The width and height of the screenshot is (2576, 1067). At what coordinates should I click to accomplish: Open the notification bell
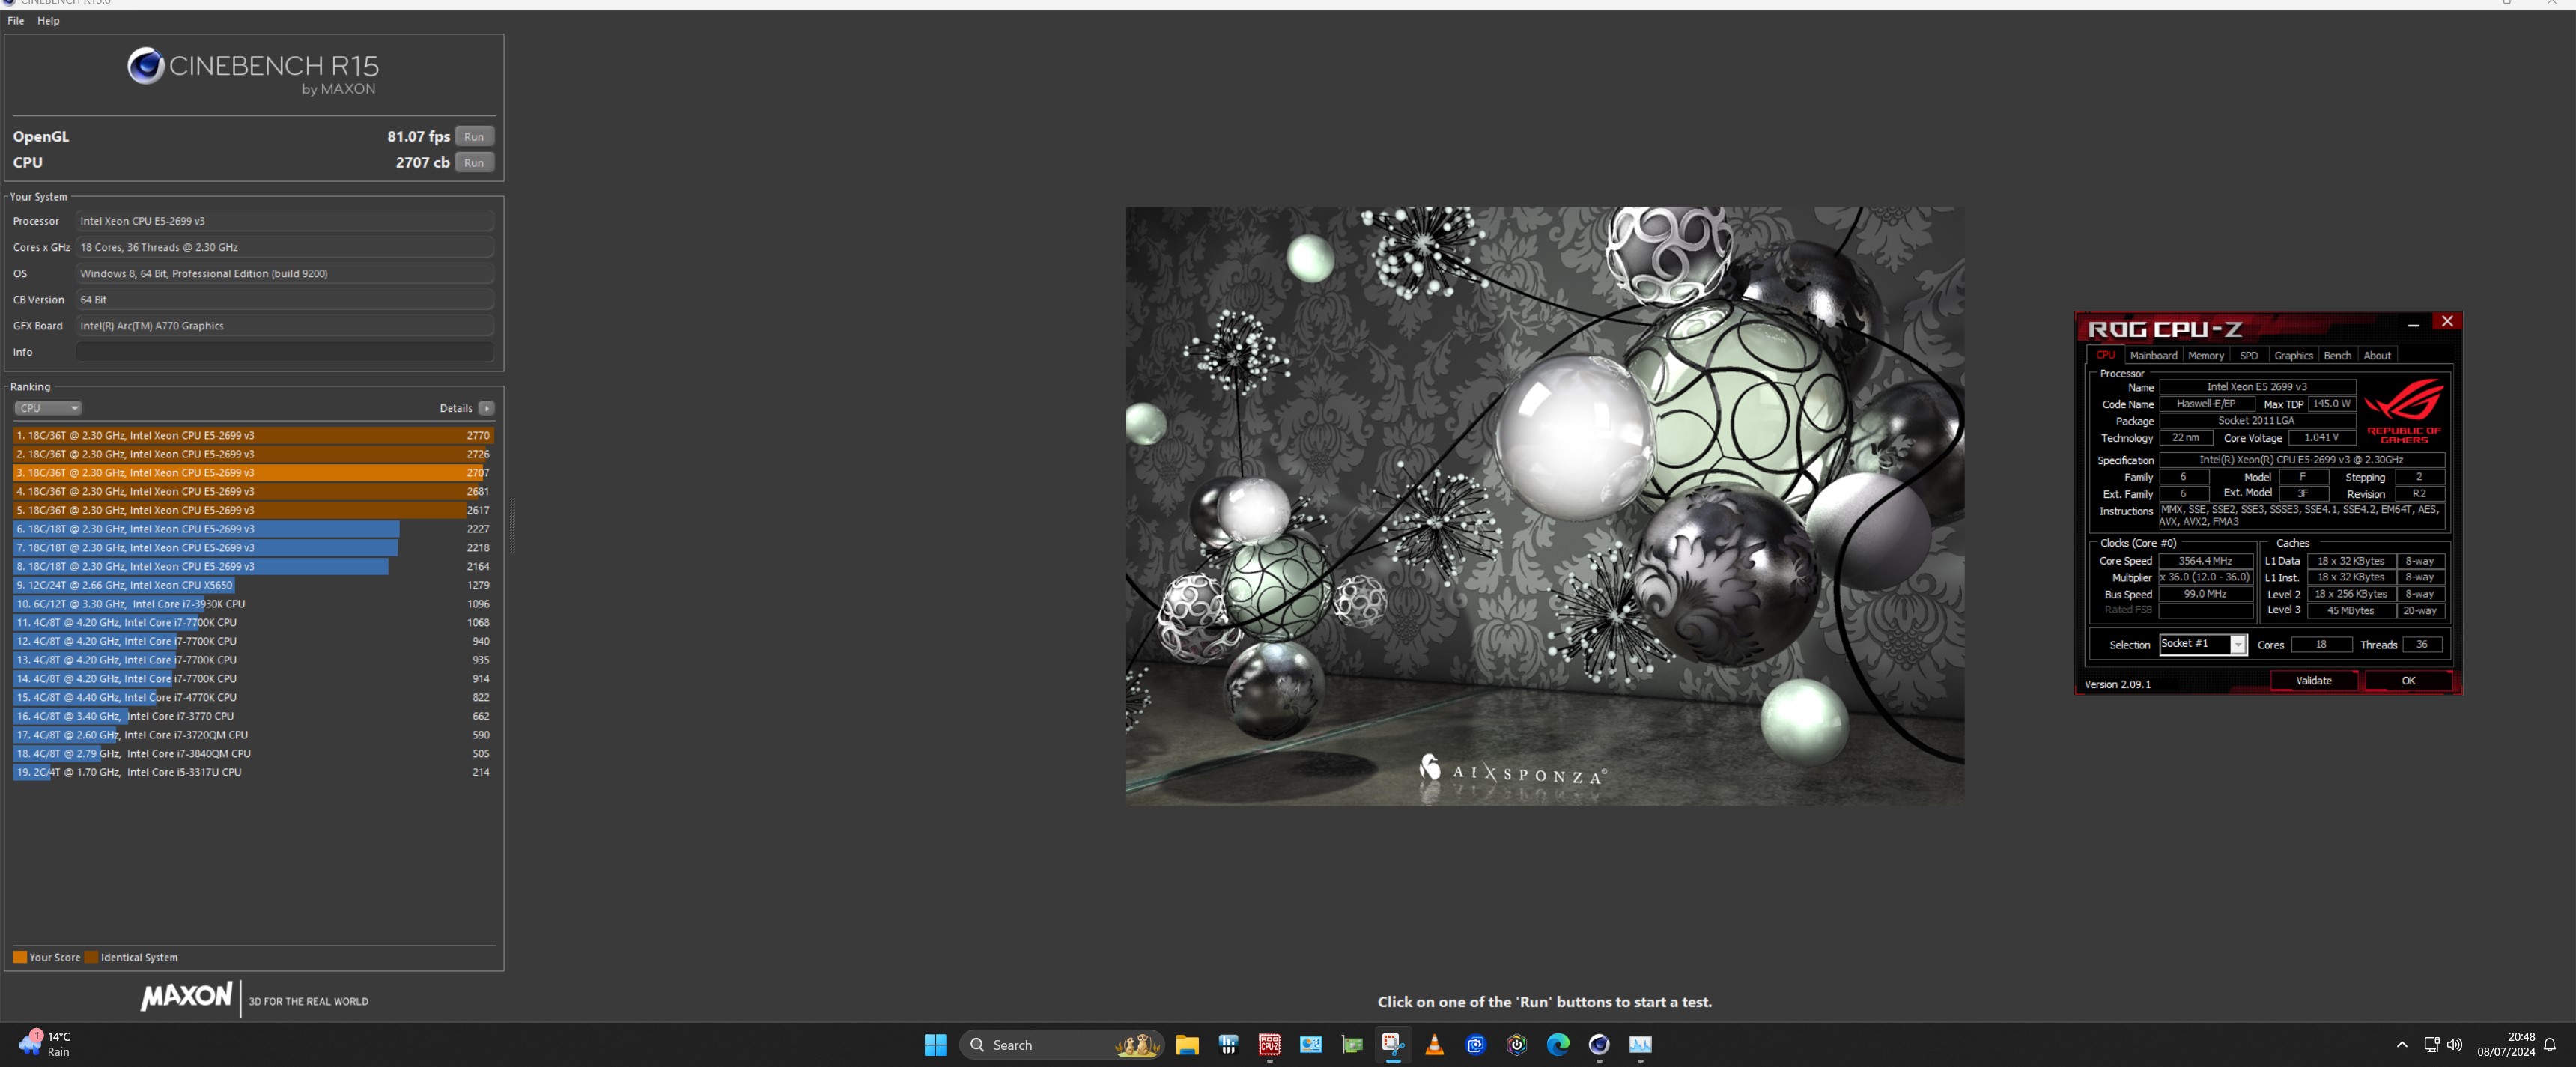2550,1045
